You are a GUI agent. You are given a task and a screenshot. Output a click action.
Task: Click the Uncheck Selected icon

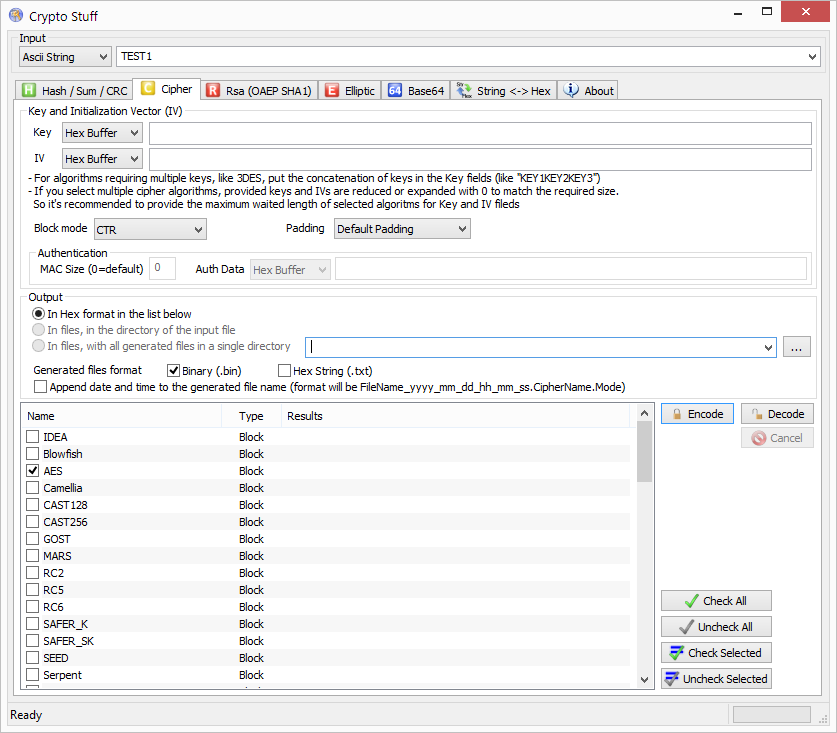[672, 679]
